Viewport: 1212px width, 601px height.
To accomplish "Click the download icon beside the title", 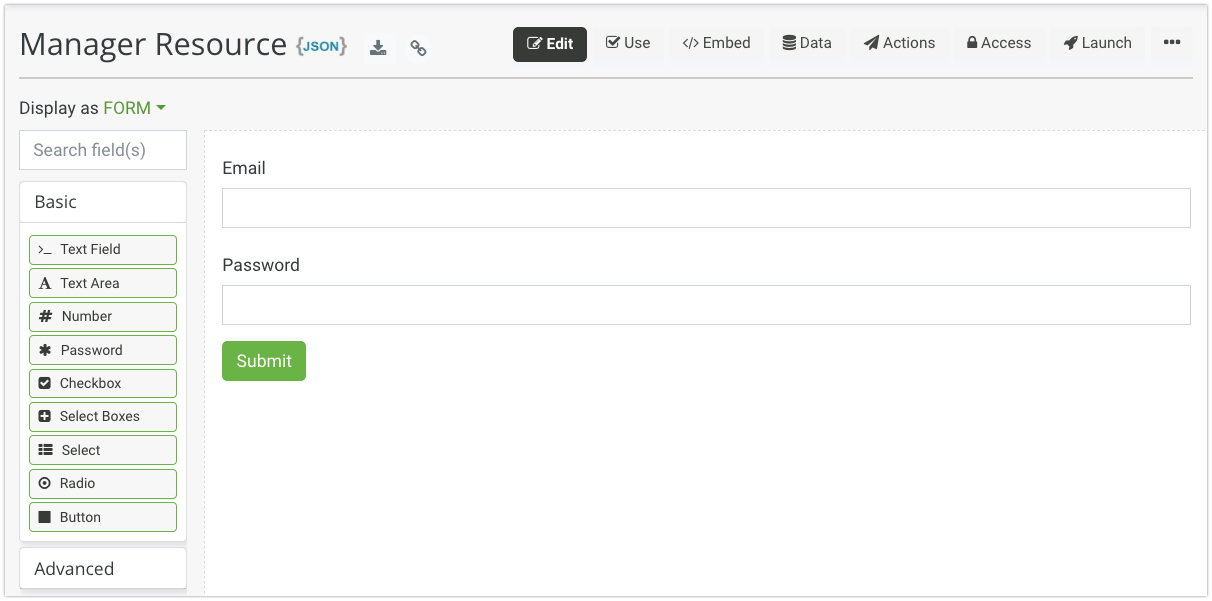I will pos(378,48).
